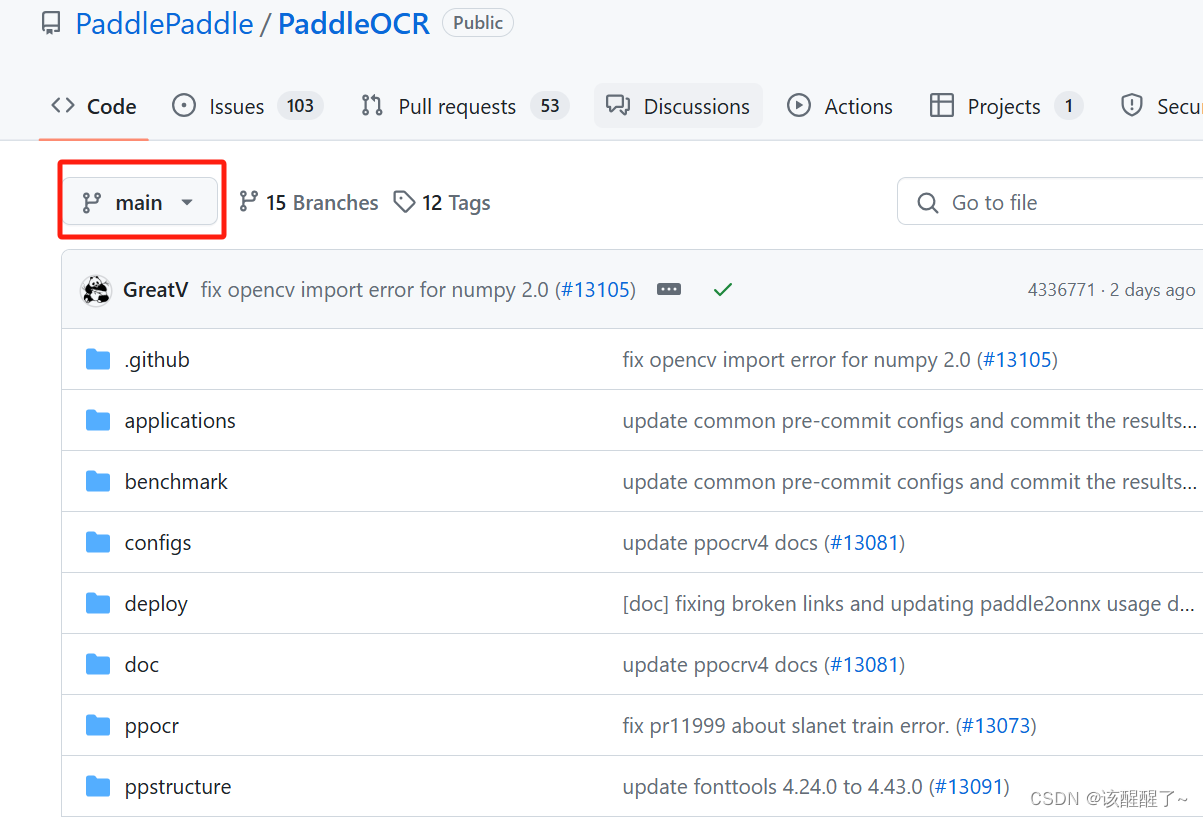Click the git branch icon in main button
Image resolution: width=1203 pixels, height=817 pixels.
point(92,203)
